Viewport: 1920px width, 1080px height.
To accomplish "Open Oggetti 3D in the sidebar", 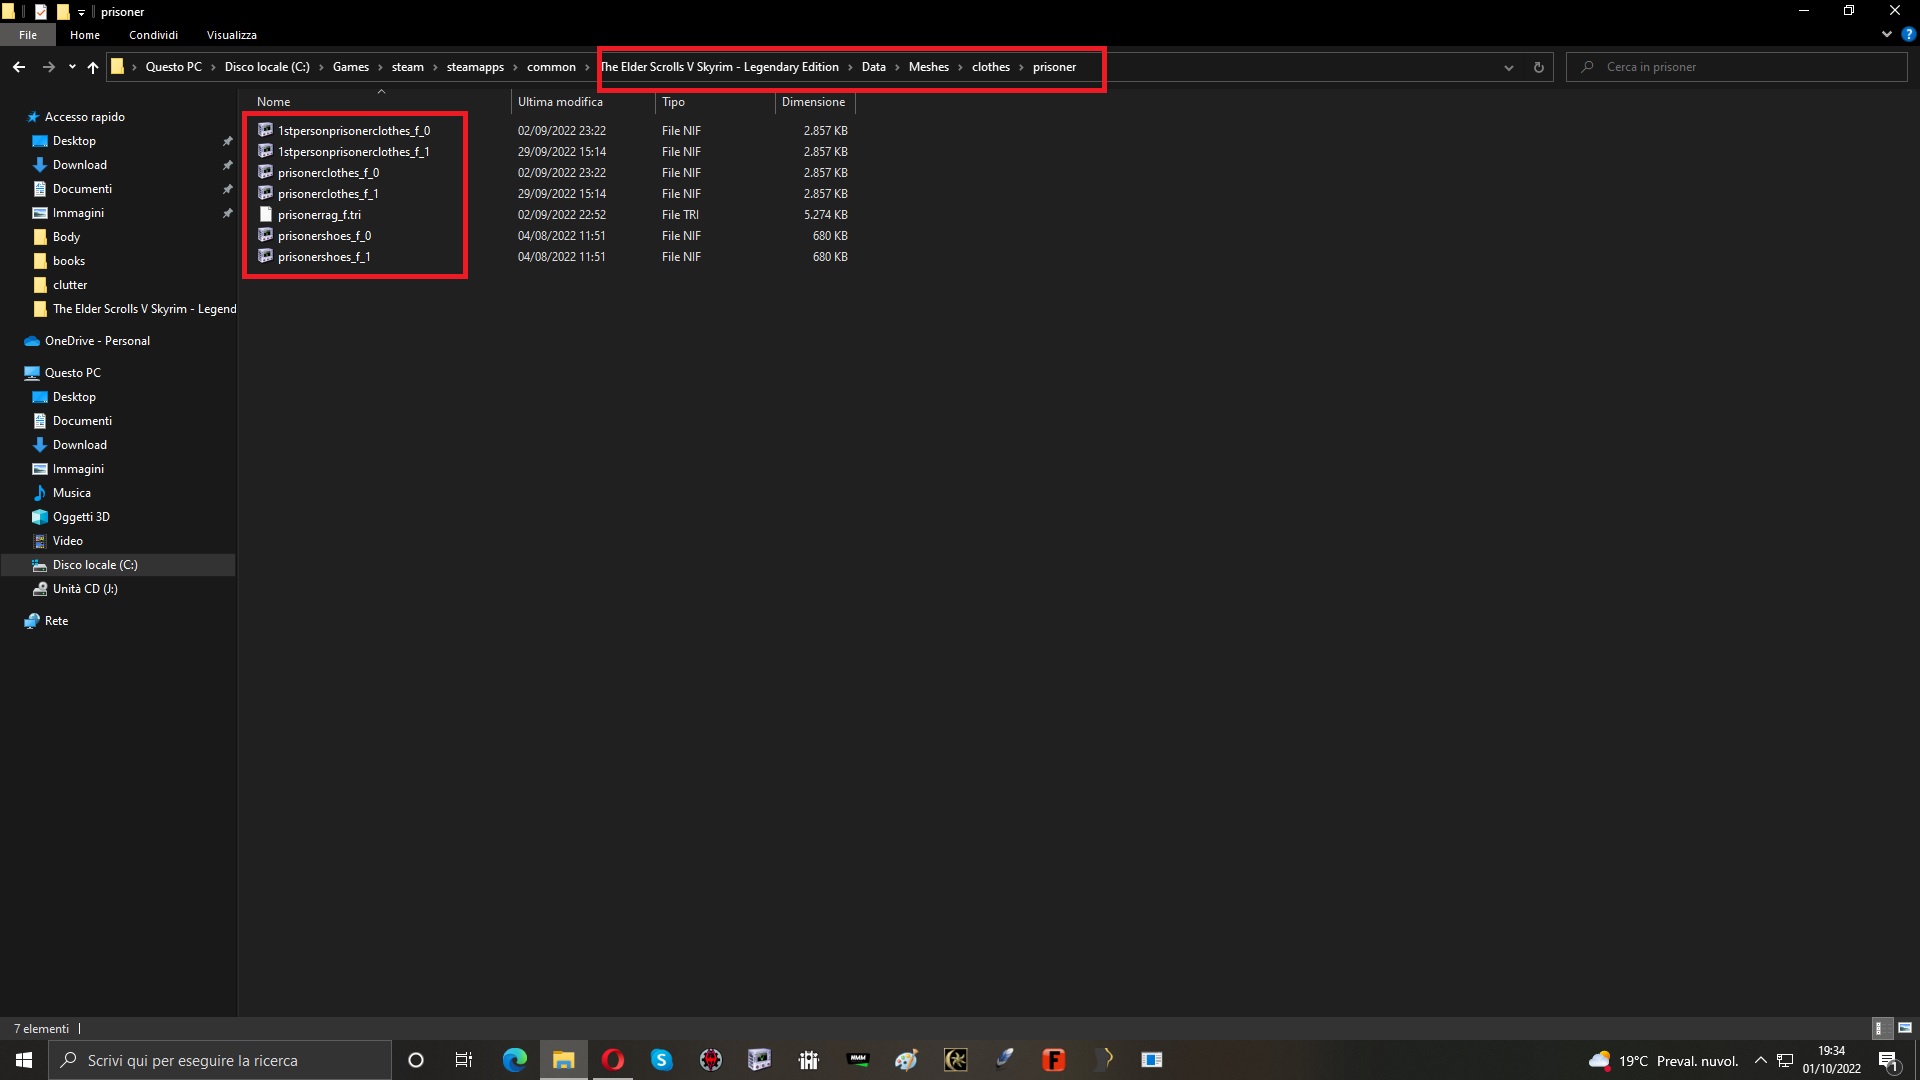I will coord(81,517).
